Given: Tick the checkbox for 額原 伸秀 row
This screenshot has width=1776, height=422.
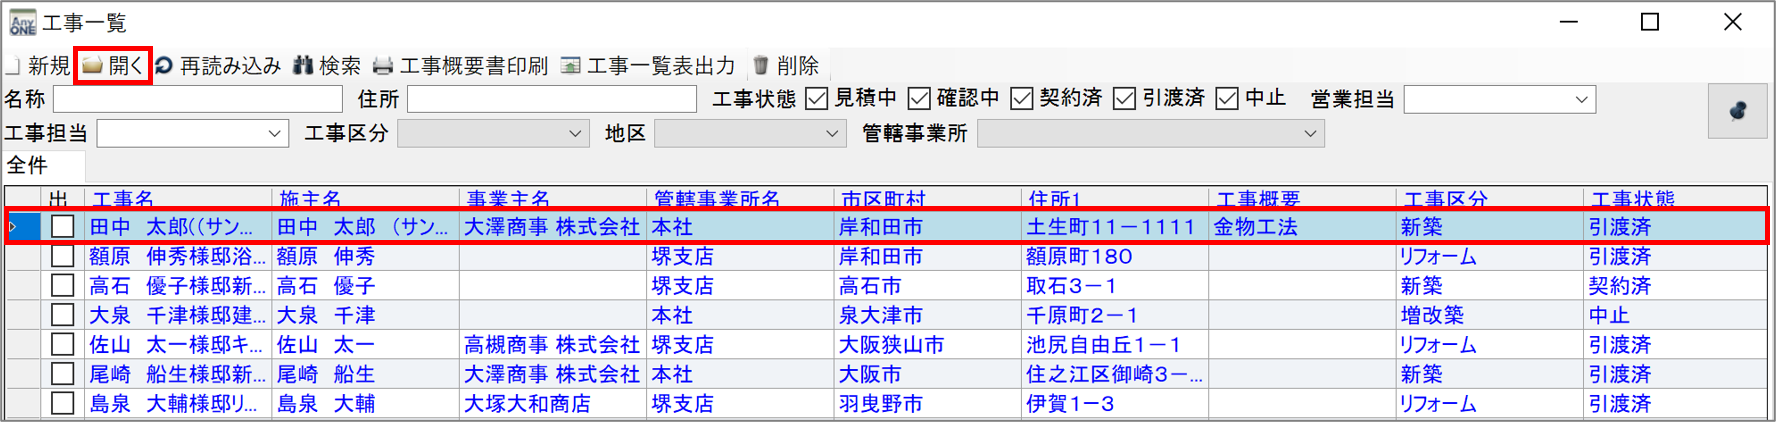Looking at the screenshot, I should 63,256.
